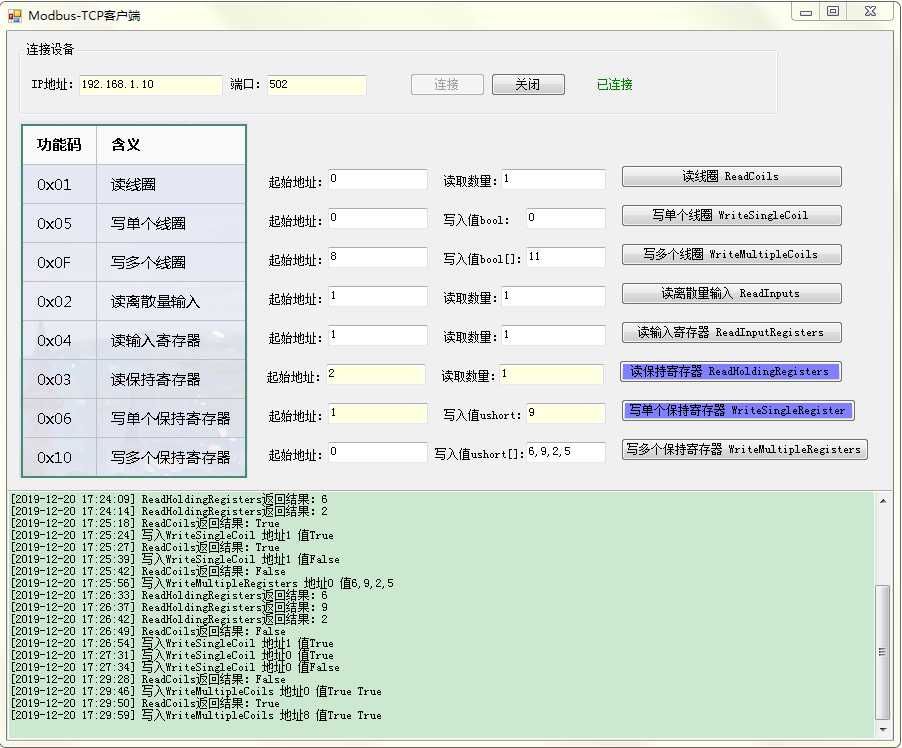Click the 关闭 (close connection) button
Image resolution: width=902 pixels, height=748 pixels.
click(528, 85)
